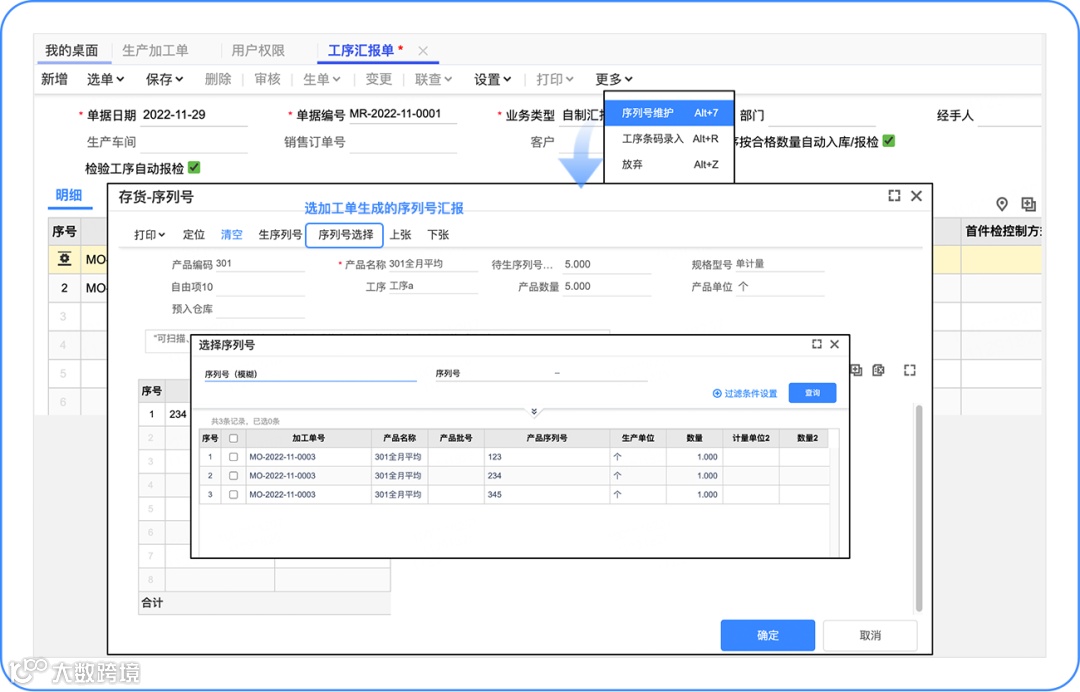Click the location pin icon above the detail grid
The width and height of the screenshot is (1080, 692).
pos(1001,204)
